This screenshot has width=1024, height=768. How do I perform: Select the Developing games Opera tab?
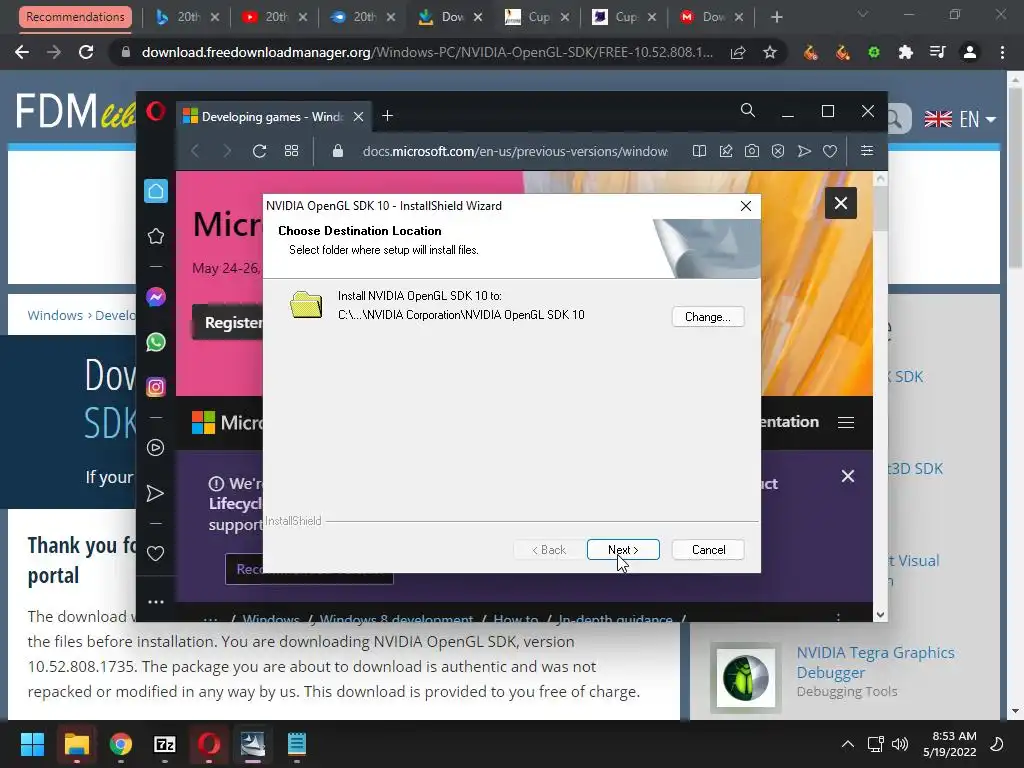tap(274, 117)
